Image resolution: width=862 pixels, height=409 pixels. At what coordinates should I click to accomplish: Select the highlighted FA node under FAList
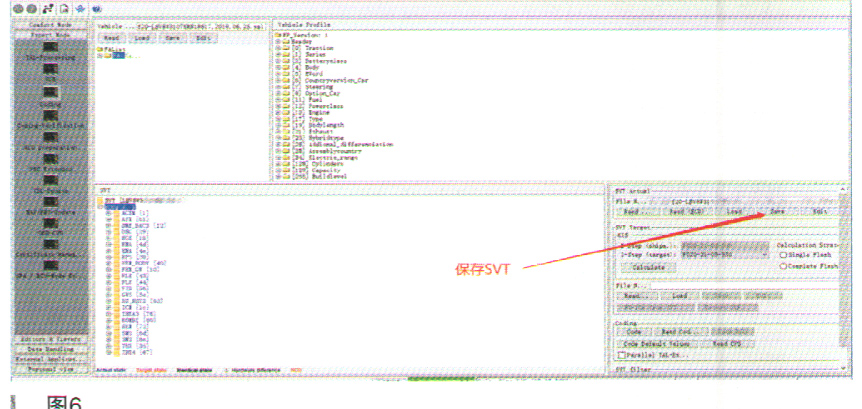point(119,56)
